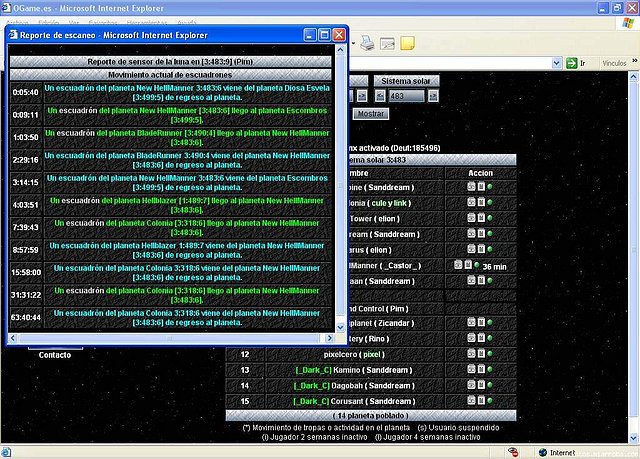Send message icon in Tower (elion) row
This screenshot has width=640, height=459.
(x=481, y=218)
